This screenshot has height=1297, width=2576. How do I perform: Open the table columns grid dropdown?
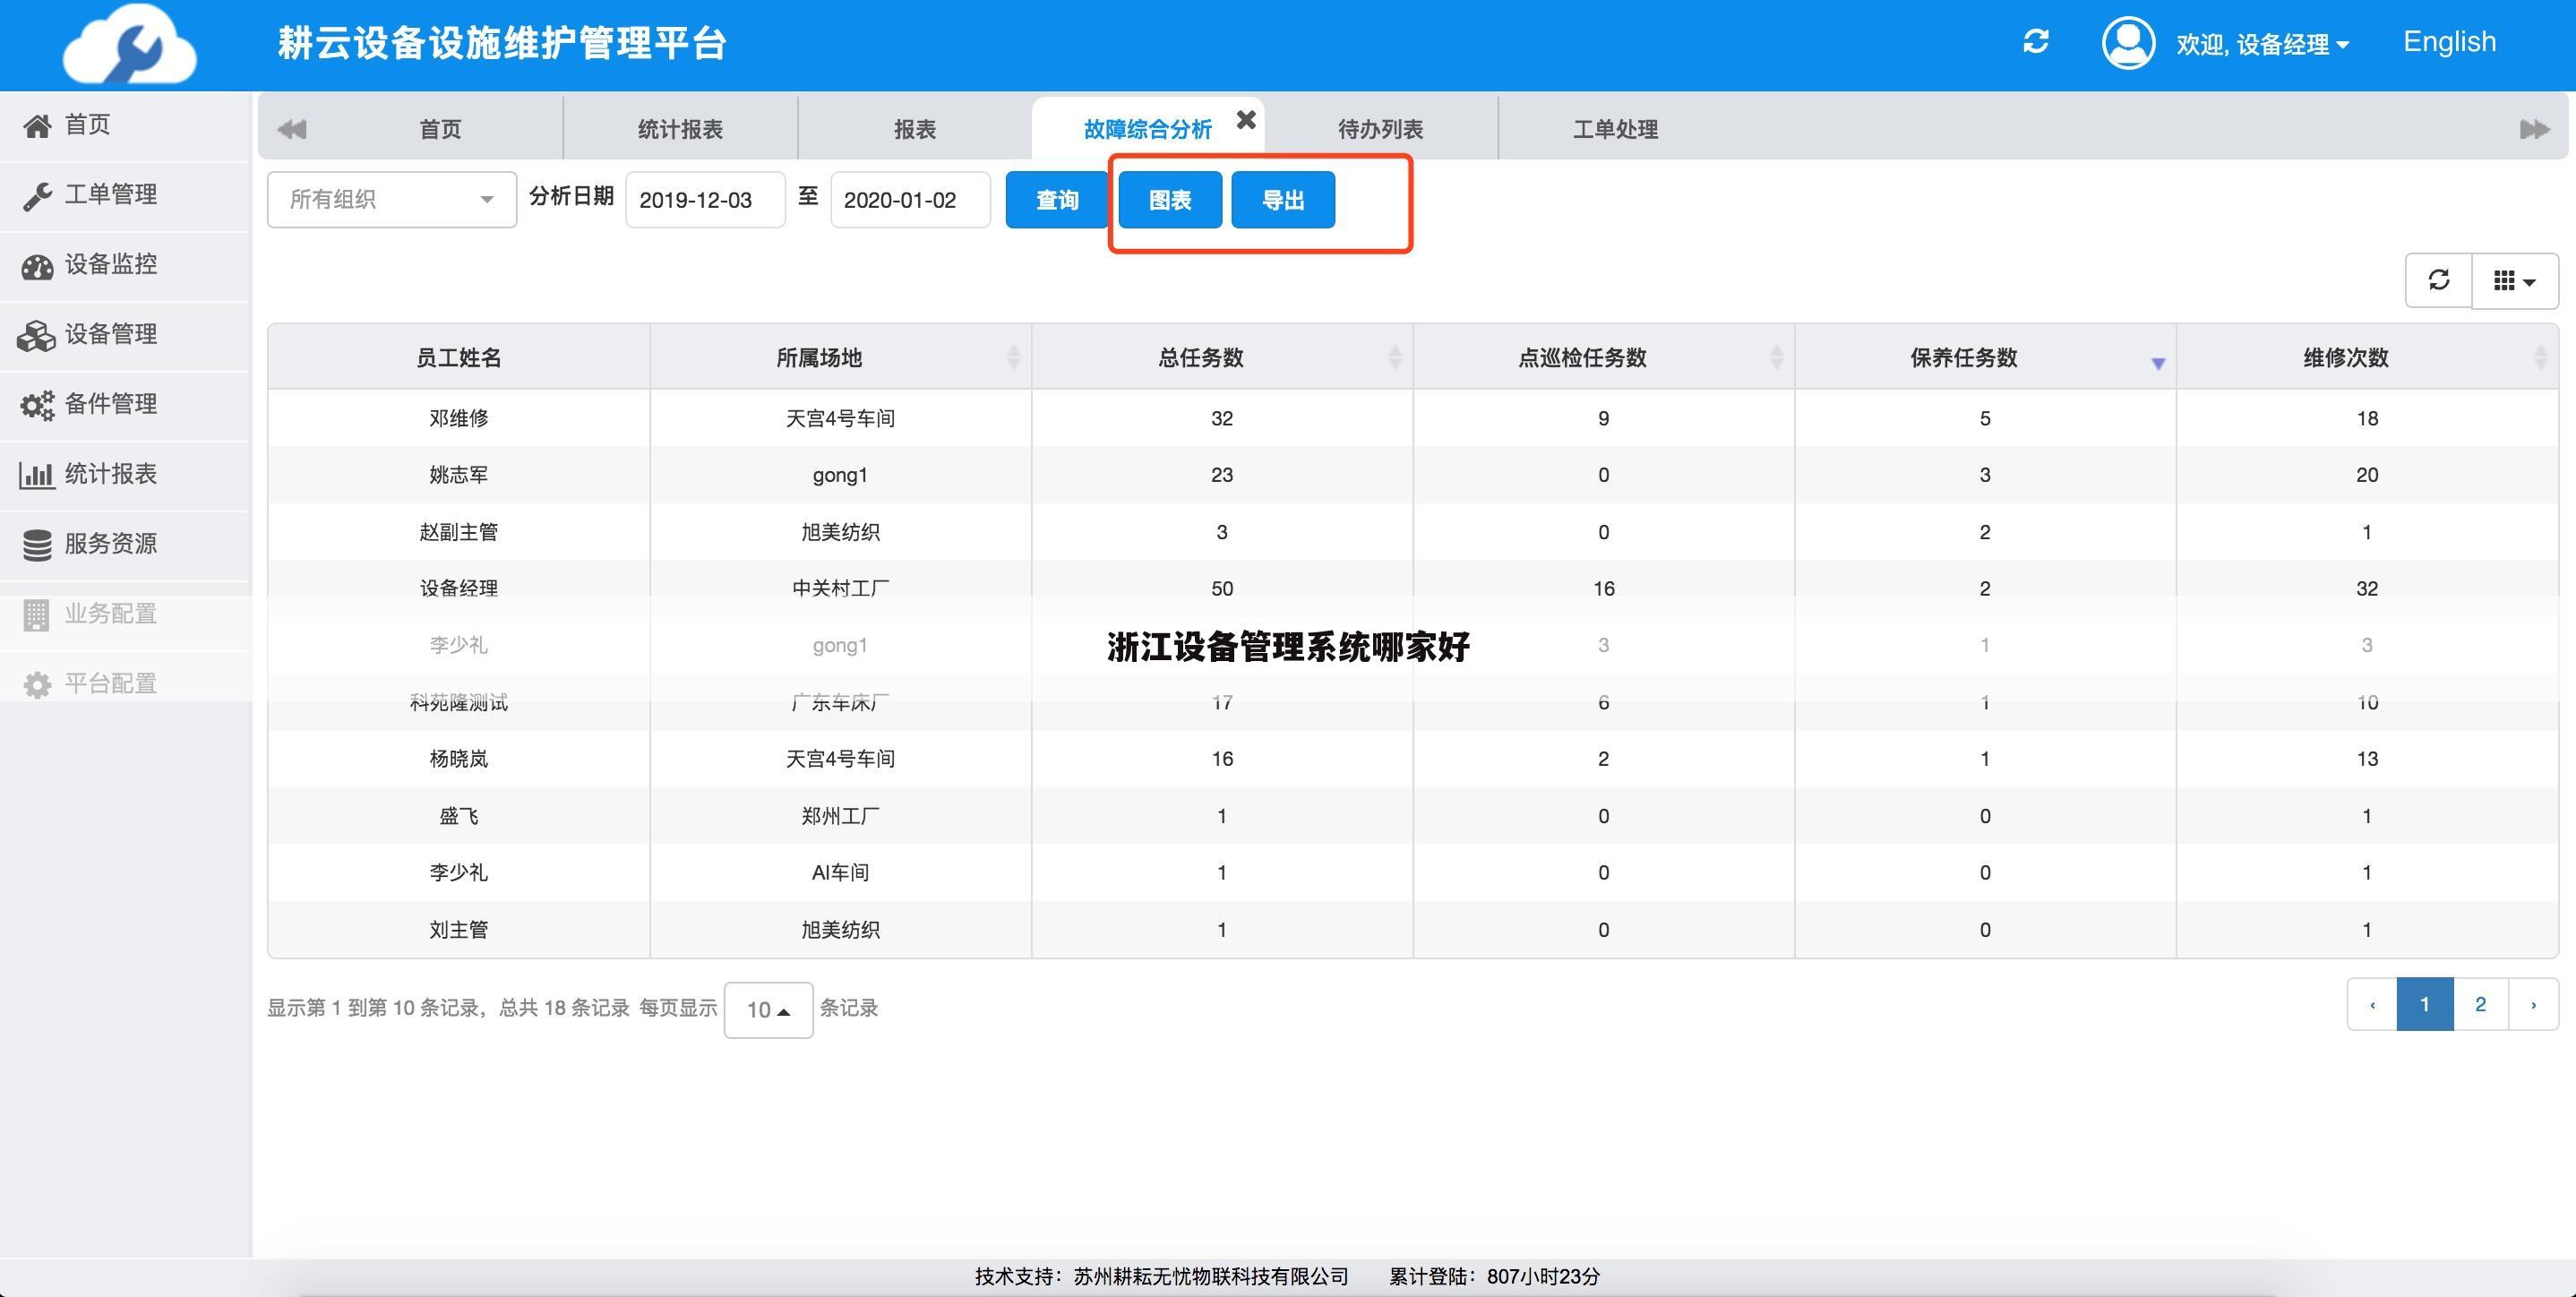click(2515, 281)
